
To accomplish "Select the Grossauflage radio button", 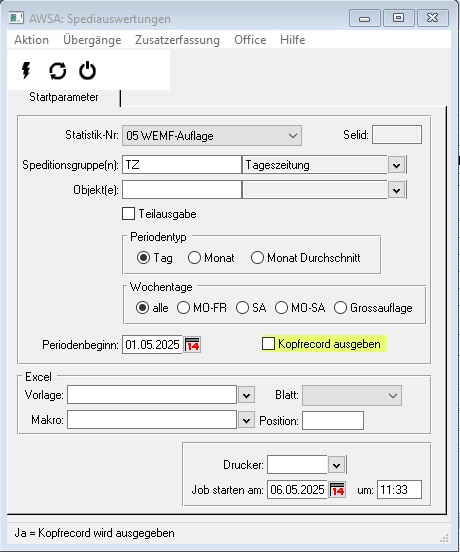I will [340, 308].
